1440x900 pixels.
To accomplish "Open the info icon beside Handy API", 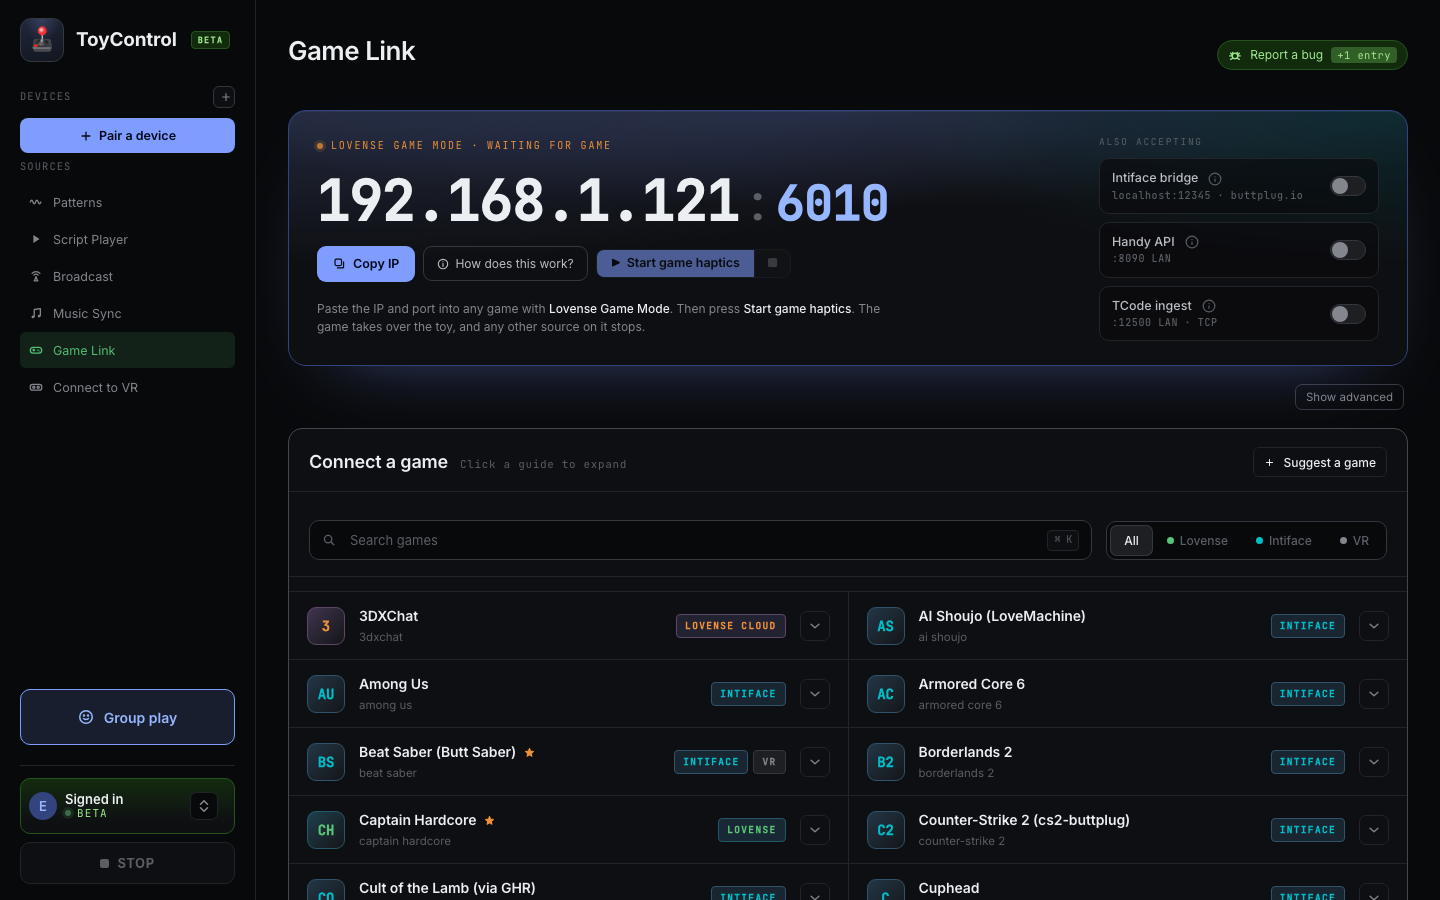I will point(1192,242).
